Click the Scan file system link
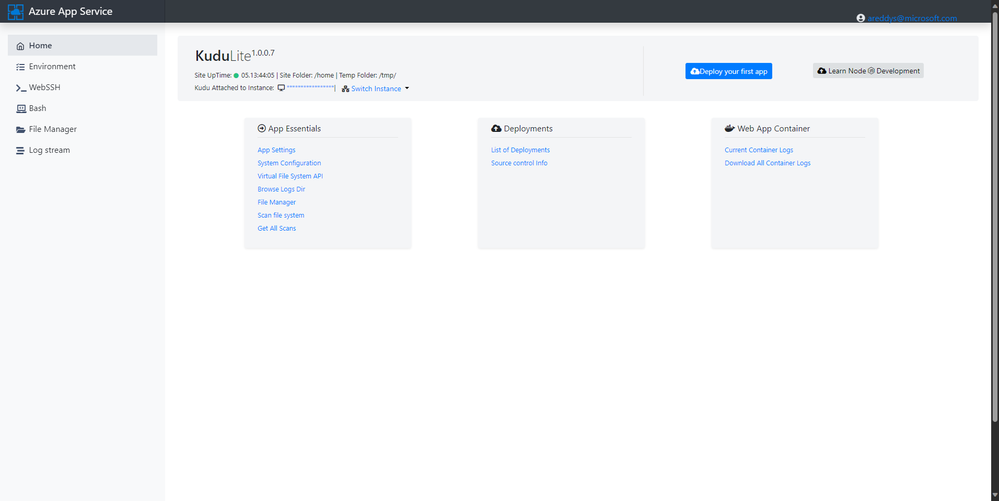 281,215
